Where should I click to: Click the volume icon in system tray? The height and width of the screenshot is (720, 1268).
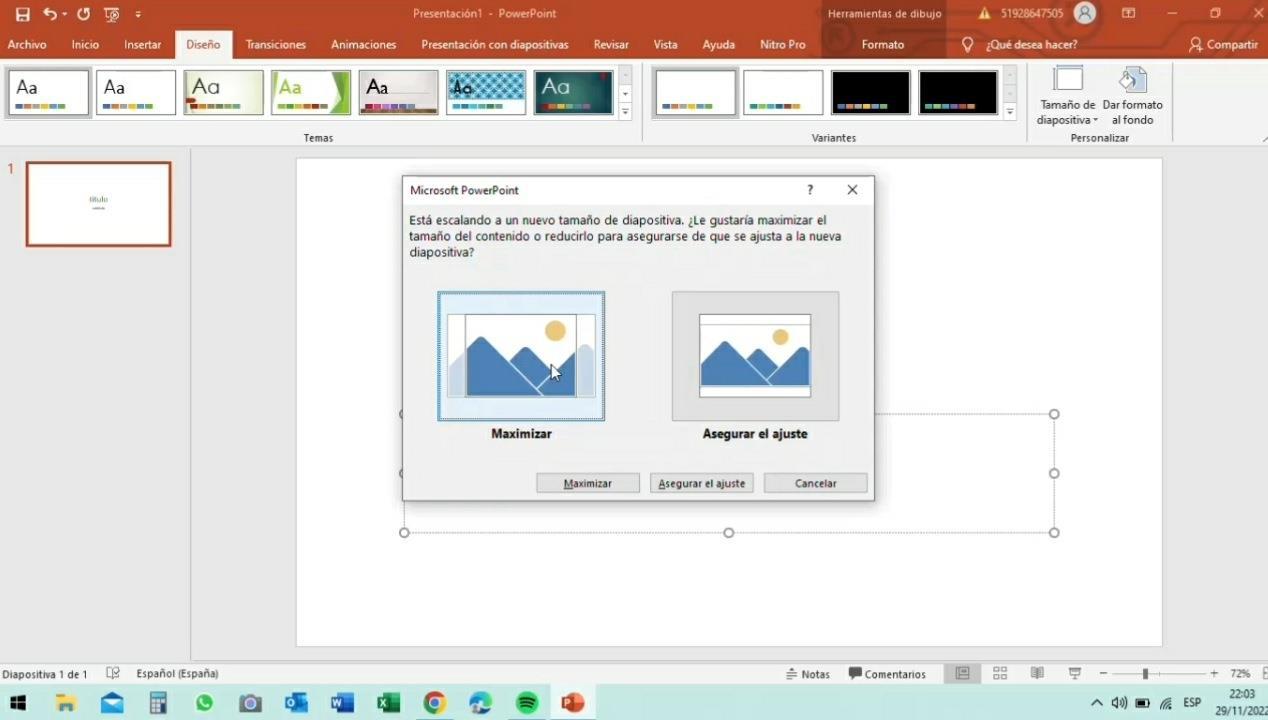[x=1119, y=703]
